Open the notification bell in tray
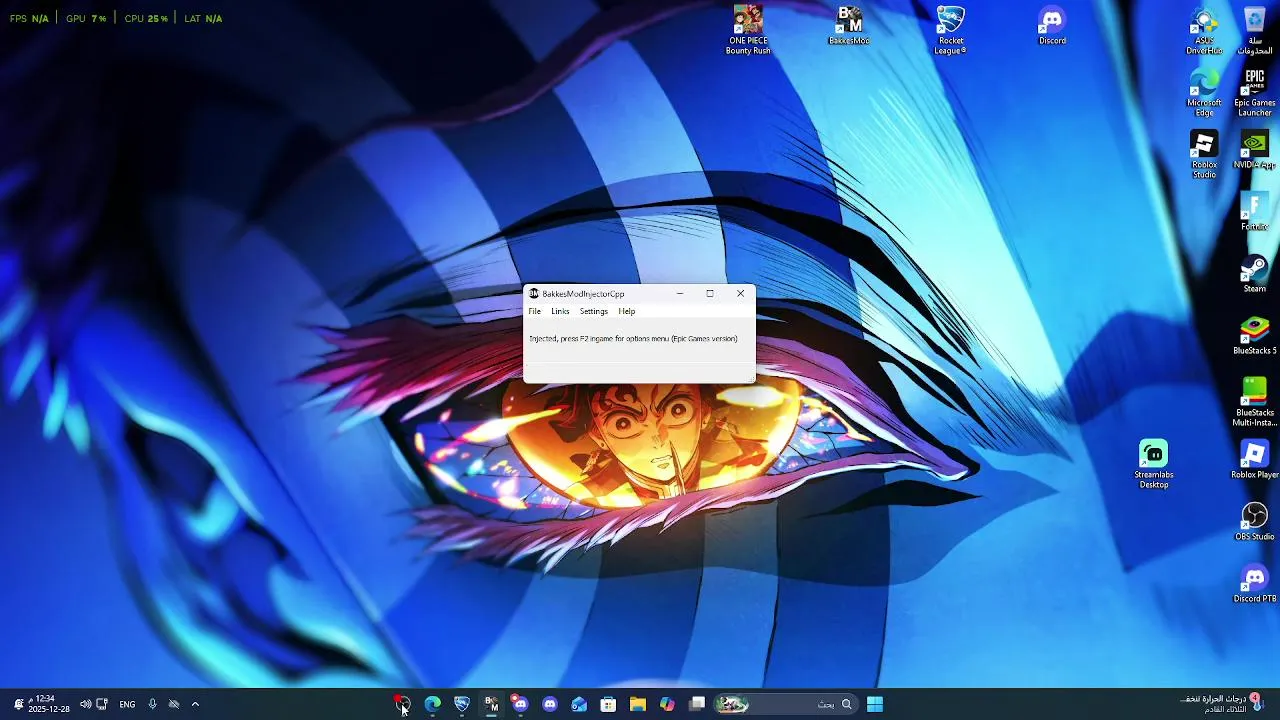This screenshot has width=1280, height=720. coord(17,704)
